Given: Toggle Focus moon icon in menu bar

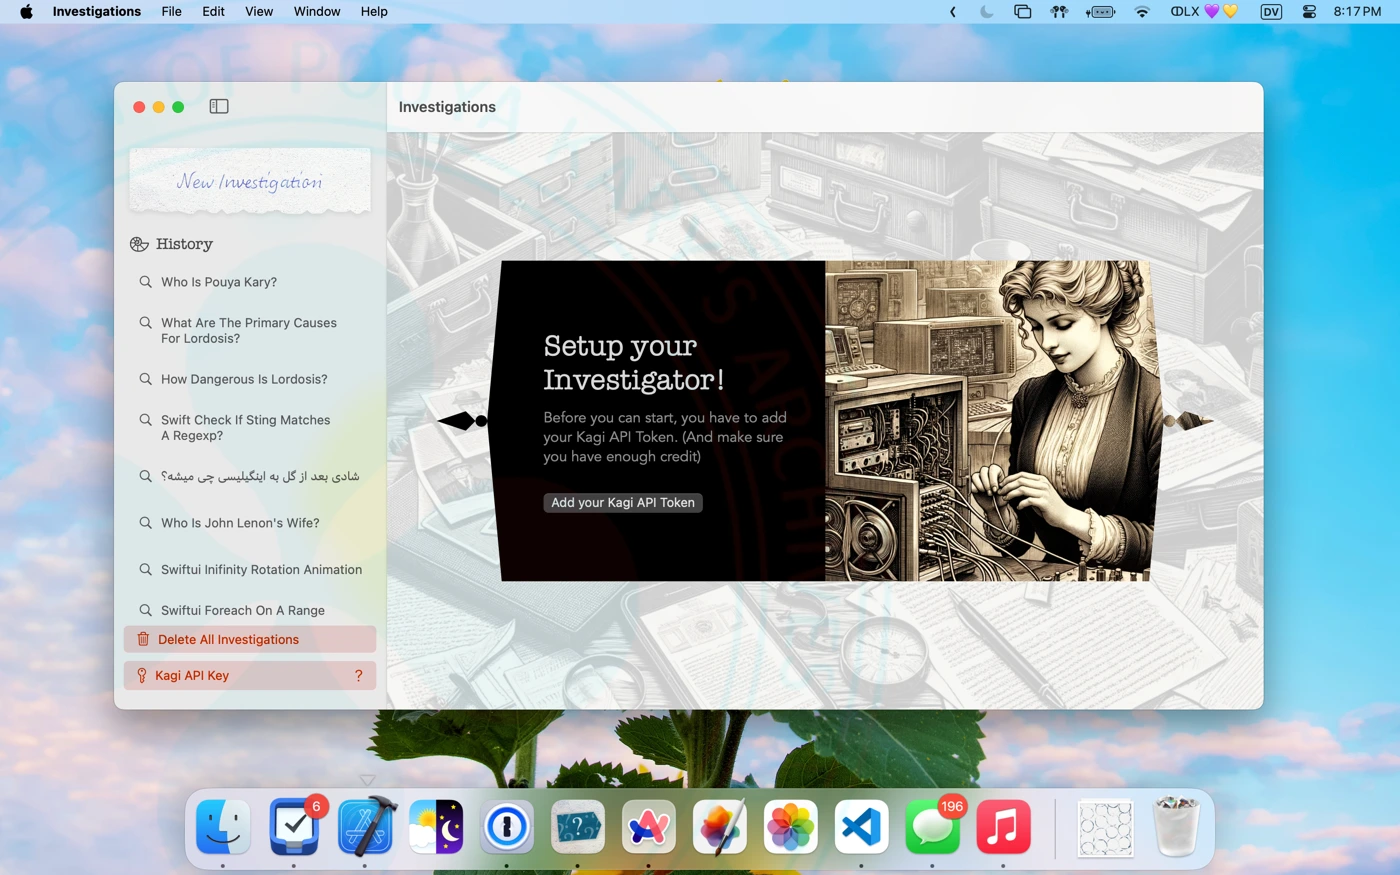Looking at the screenshot, I should [987, 12].
